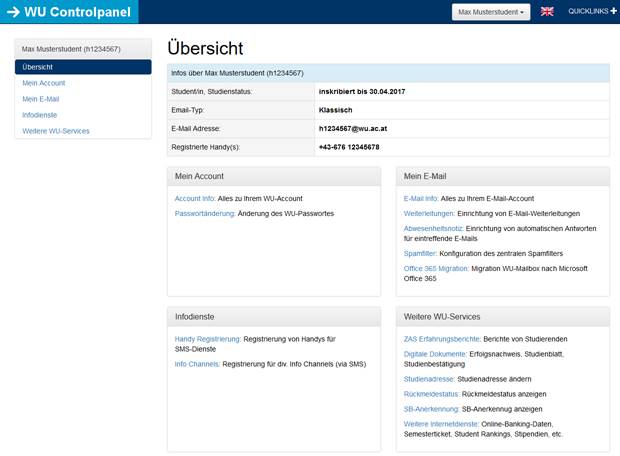Open the Studienadresse link
620x456 pixels.
429,379
